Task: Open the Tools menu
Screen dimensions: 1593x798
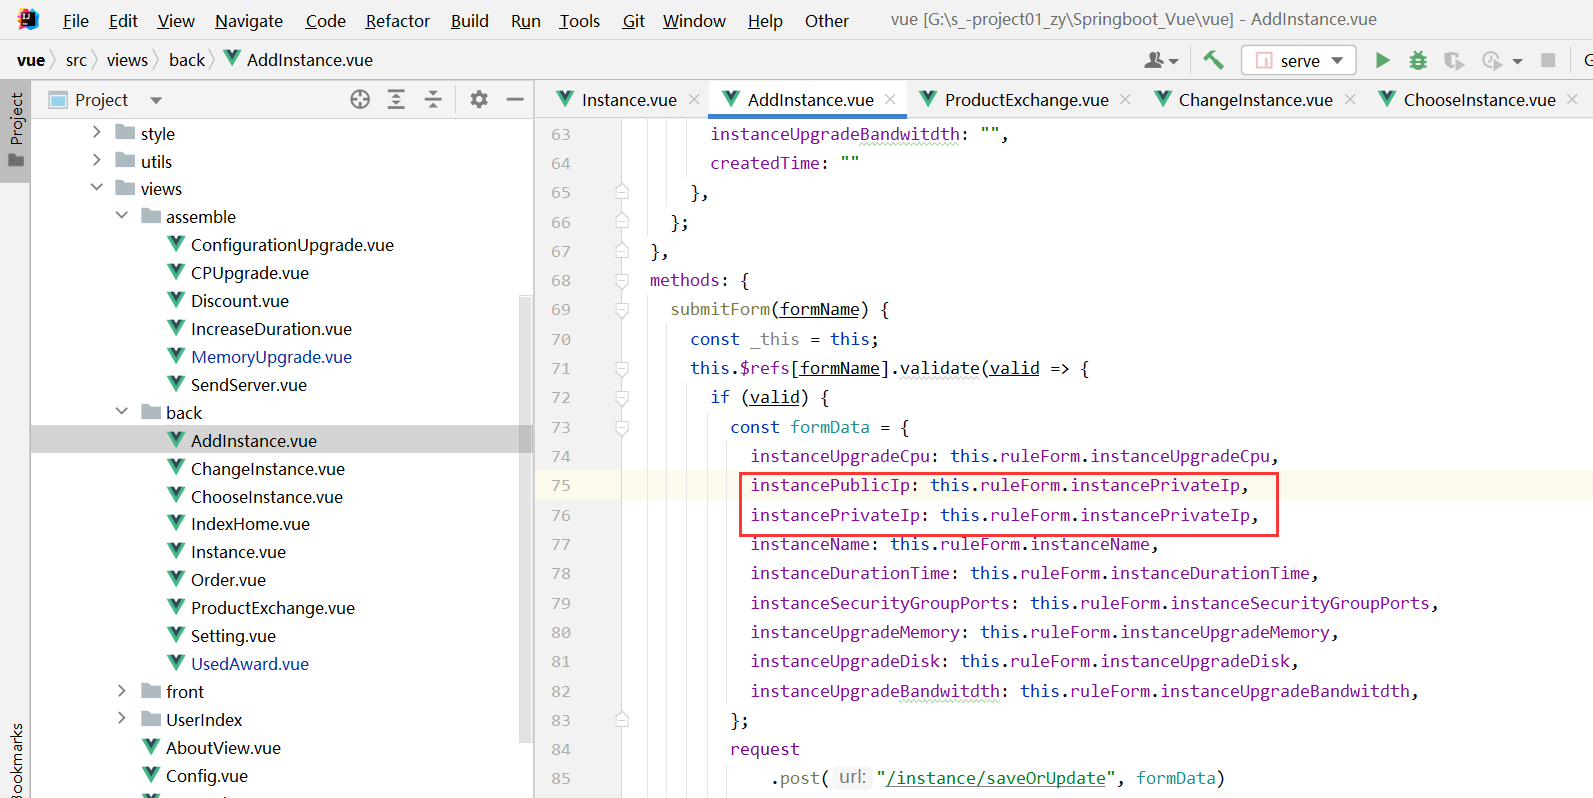Action: click(580, 21)
